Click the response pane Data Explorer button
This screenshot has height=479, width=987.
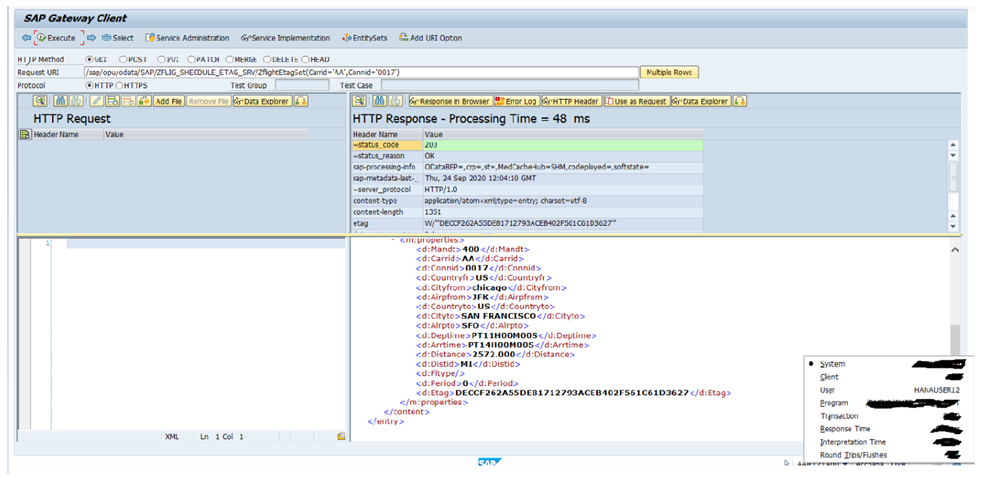[701, 101]
